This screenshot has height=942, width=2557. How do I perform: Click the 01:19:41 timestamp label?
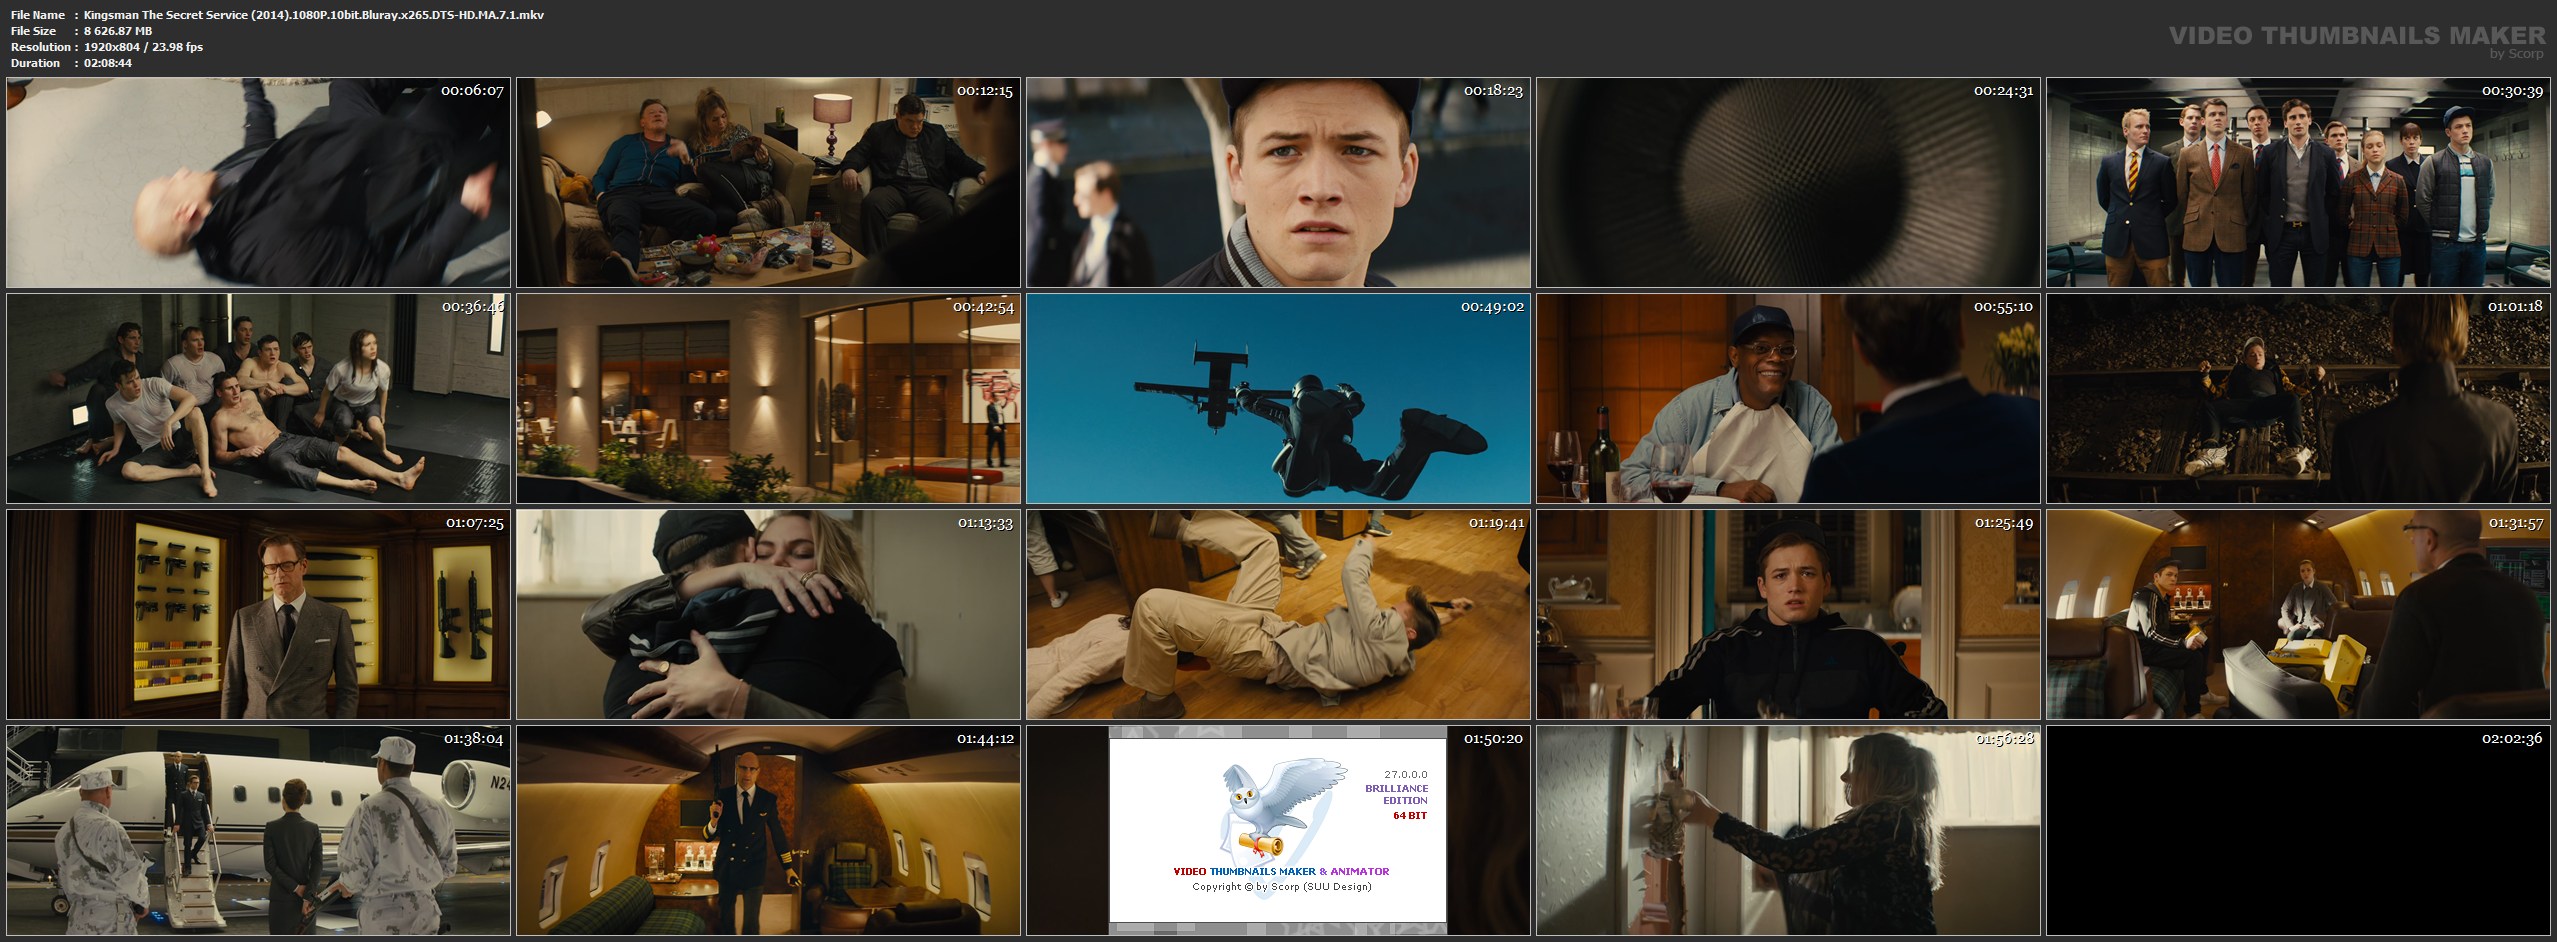[1496, 523]
